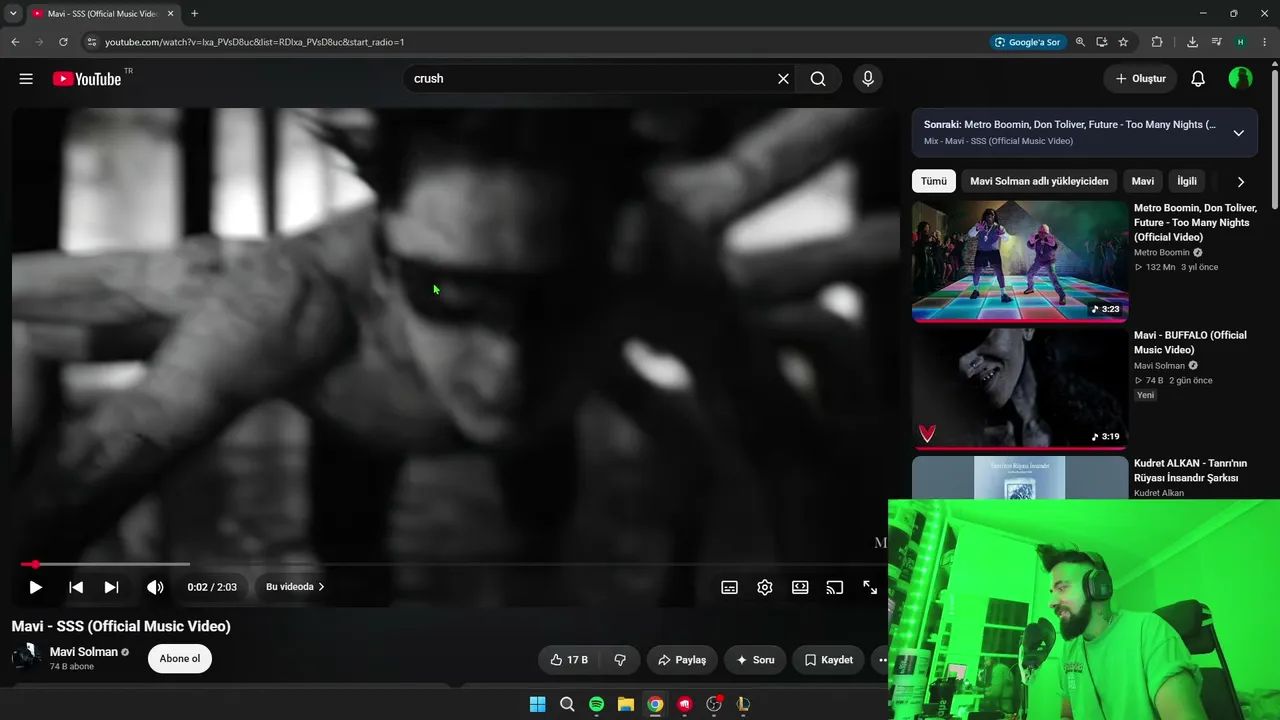
Task: Open File Explorer from the taskbar
Action: click(x=626, y=704)
